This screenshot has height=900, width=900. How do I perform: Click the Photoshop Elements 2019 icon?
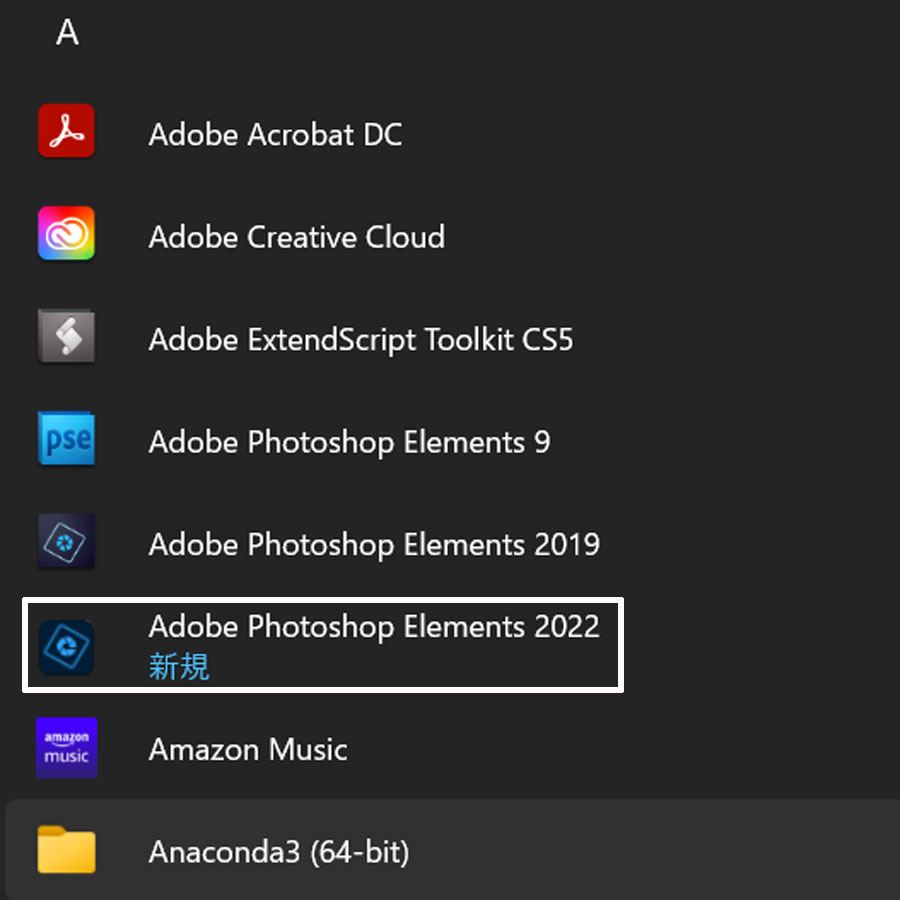click(66, 541)
